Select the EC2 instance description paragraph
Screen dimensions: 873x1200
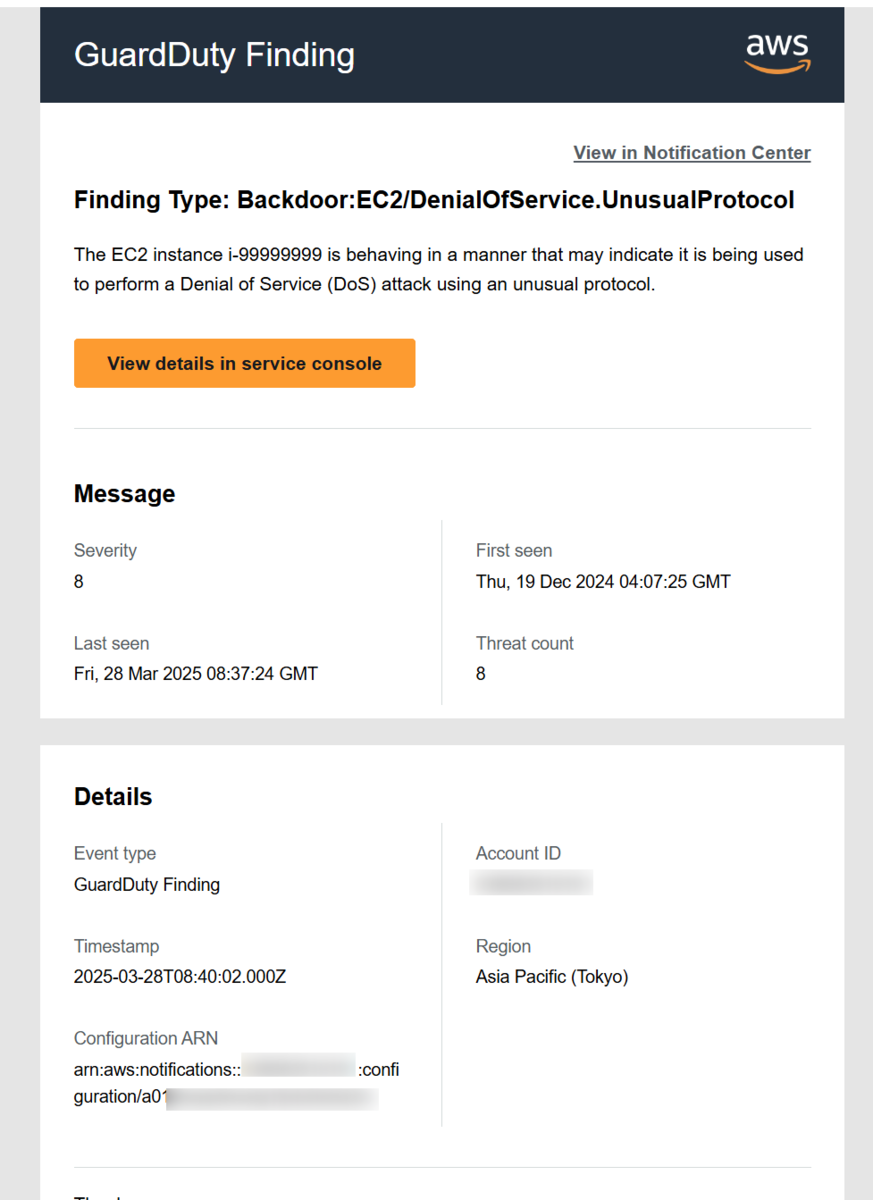click(x=439, y=270)
